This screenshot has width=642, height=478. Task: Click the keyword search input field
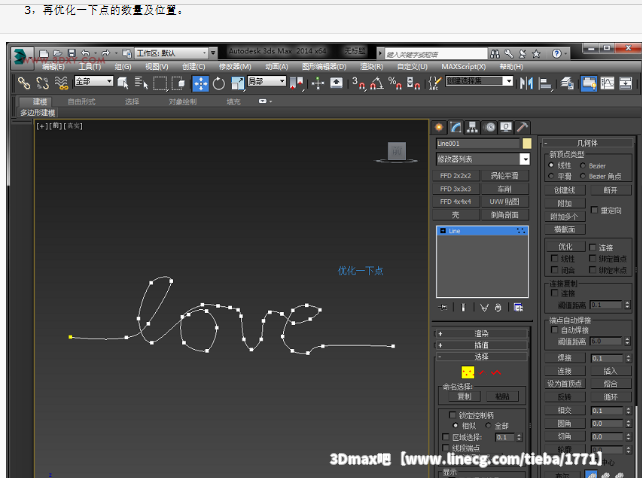tap(436, 54)
